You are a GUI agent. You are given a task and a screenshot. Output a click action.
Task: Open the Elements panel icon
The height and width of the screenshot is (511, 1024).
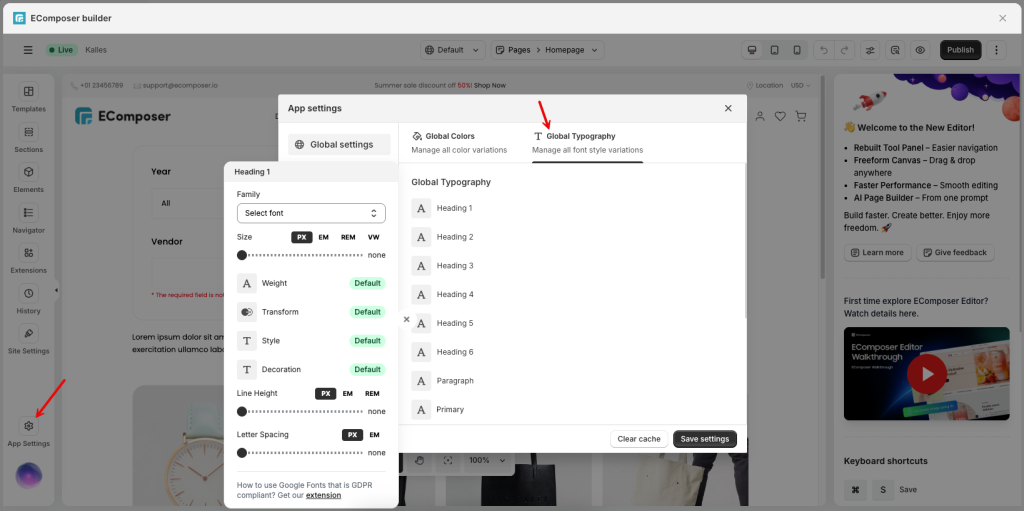tap(28, 172)
